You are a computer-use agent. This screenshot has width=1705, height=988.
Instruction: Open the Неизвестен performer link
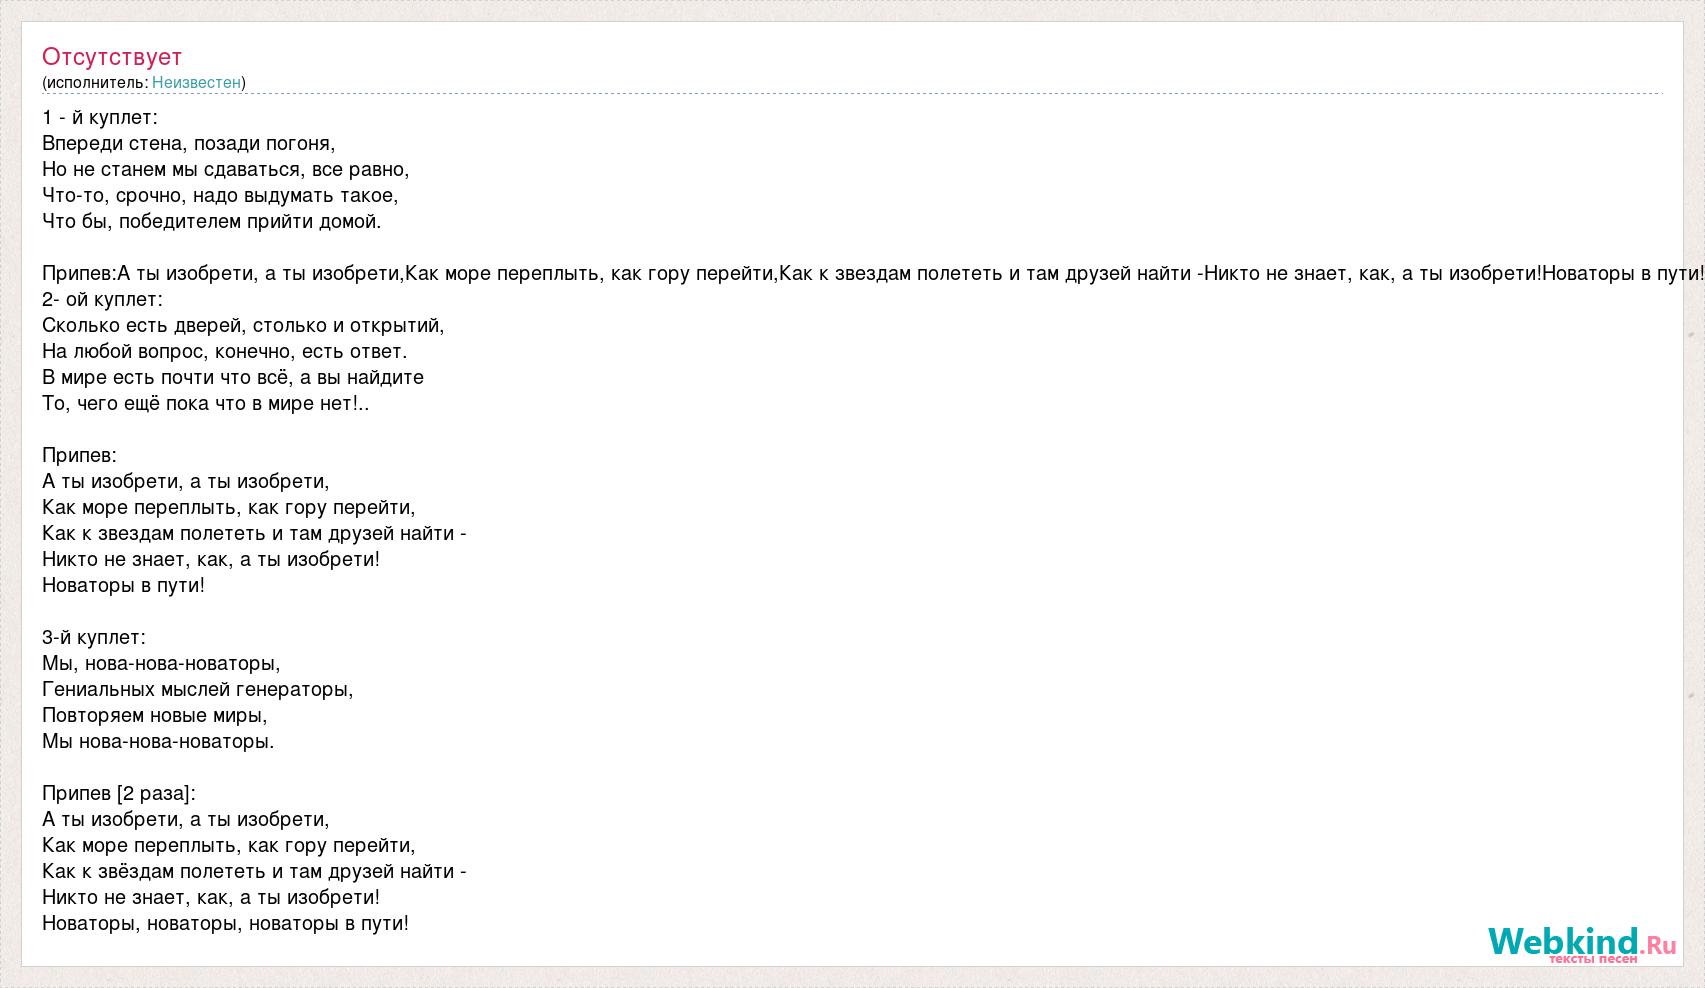[197, 82]
